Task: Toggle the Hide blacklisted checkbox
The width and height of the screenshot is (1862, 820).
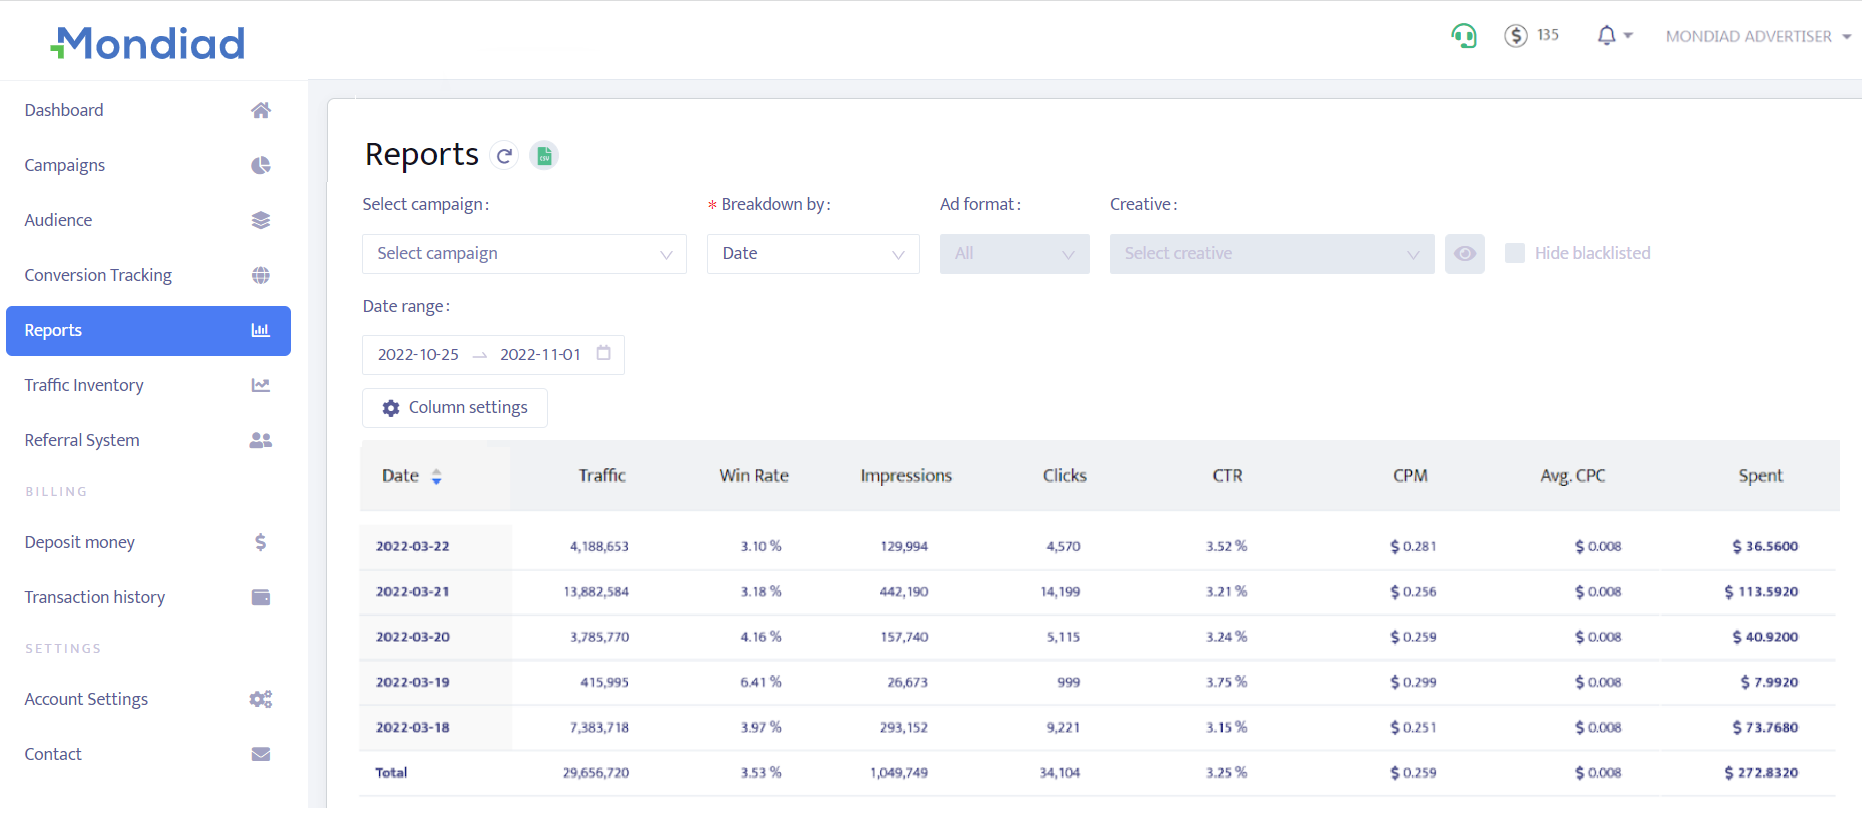Action: point(1515,253)
